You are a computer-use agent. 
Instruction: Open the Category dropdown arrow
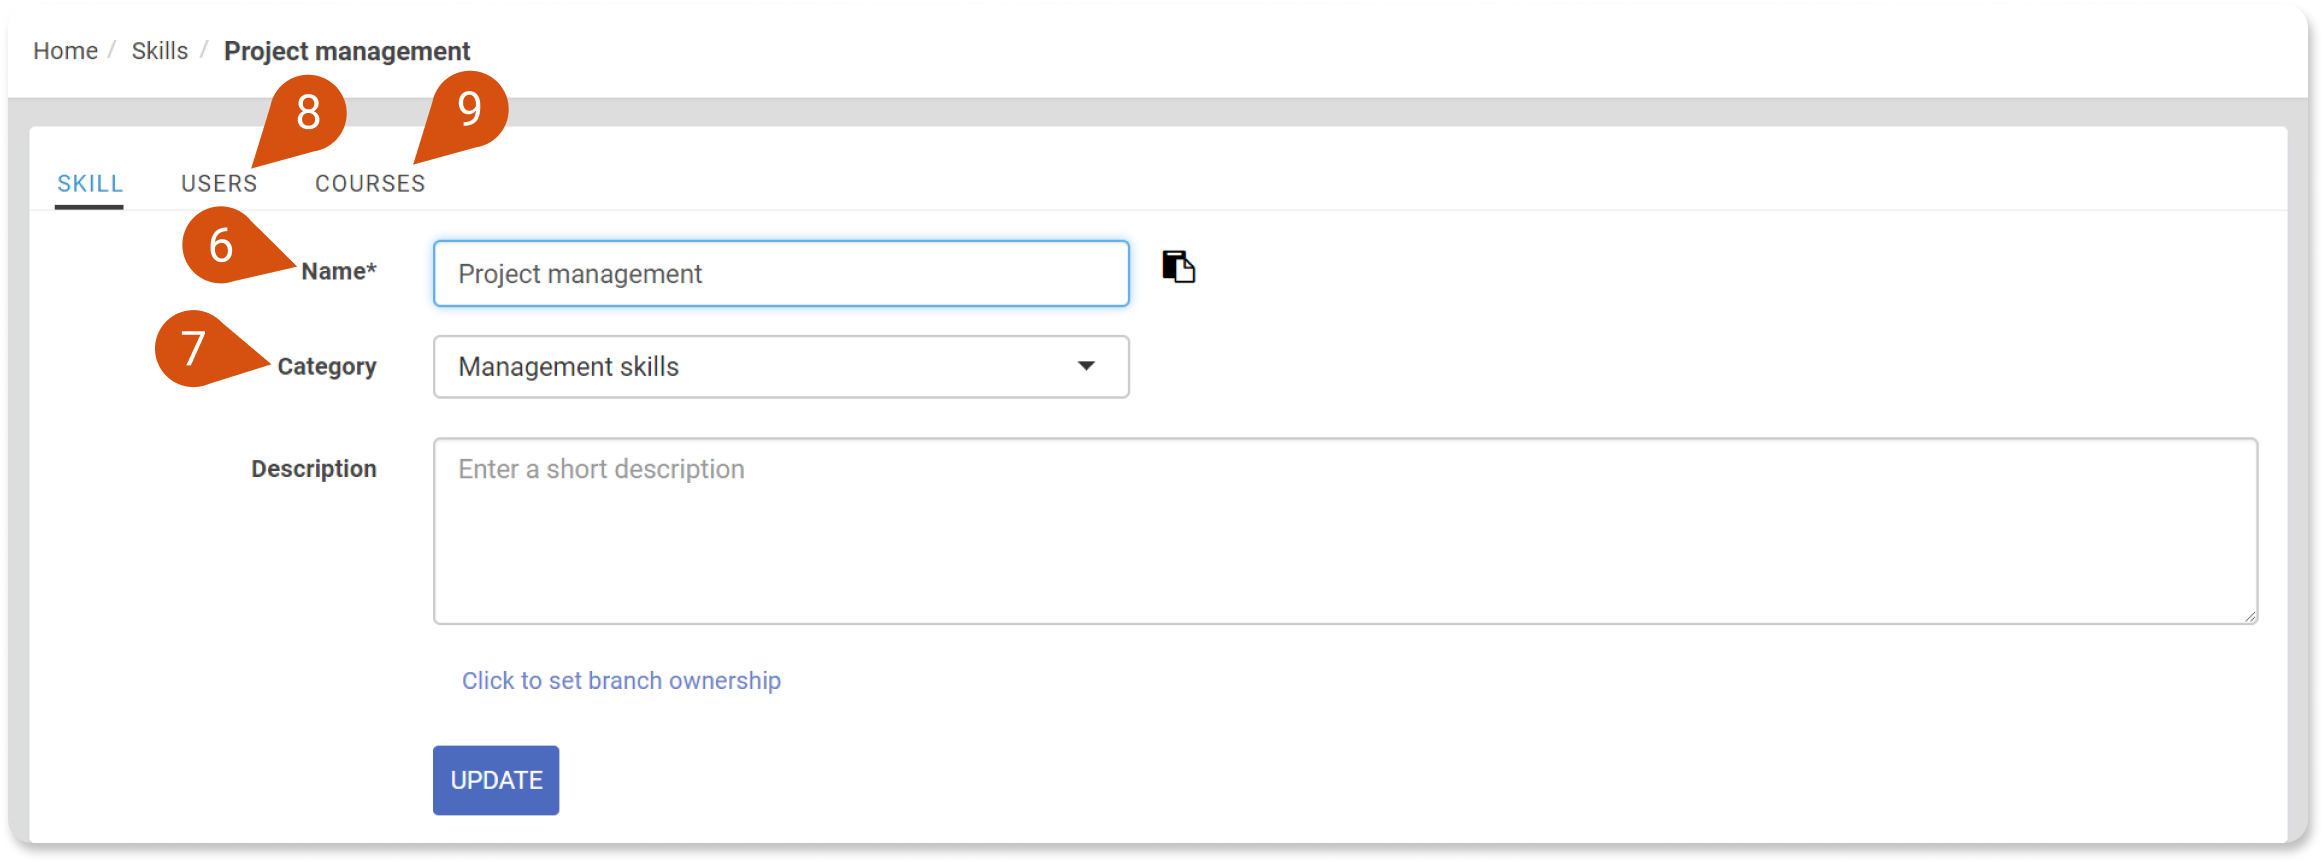pyautogui.click(x=1086, y=366)
